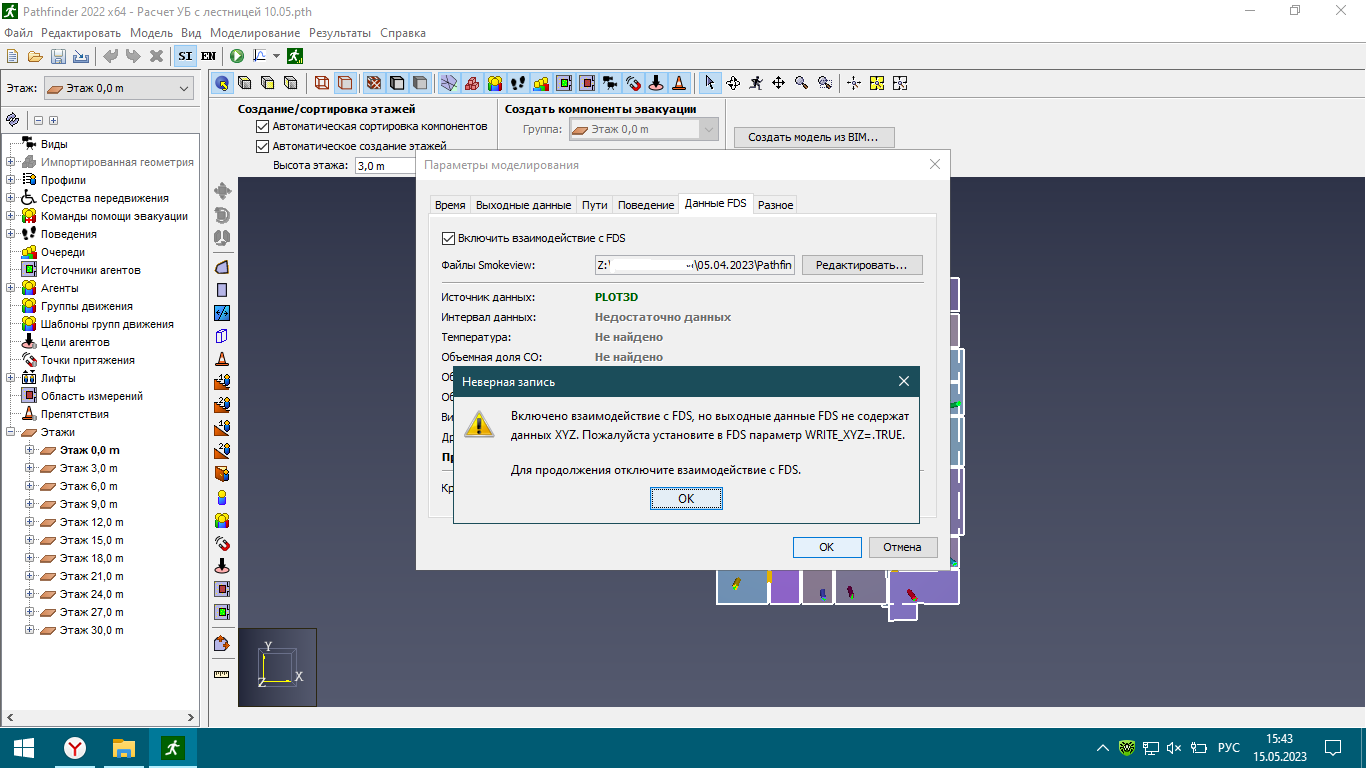The width and height of the screenshot is (1366, 768).
Task: Switch units with the SI button
Action: pos(185,56)
